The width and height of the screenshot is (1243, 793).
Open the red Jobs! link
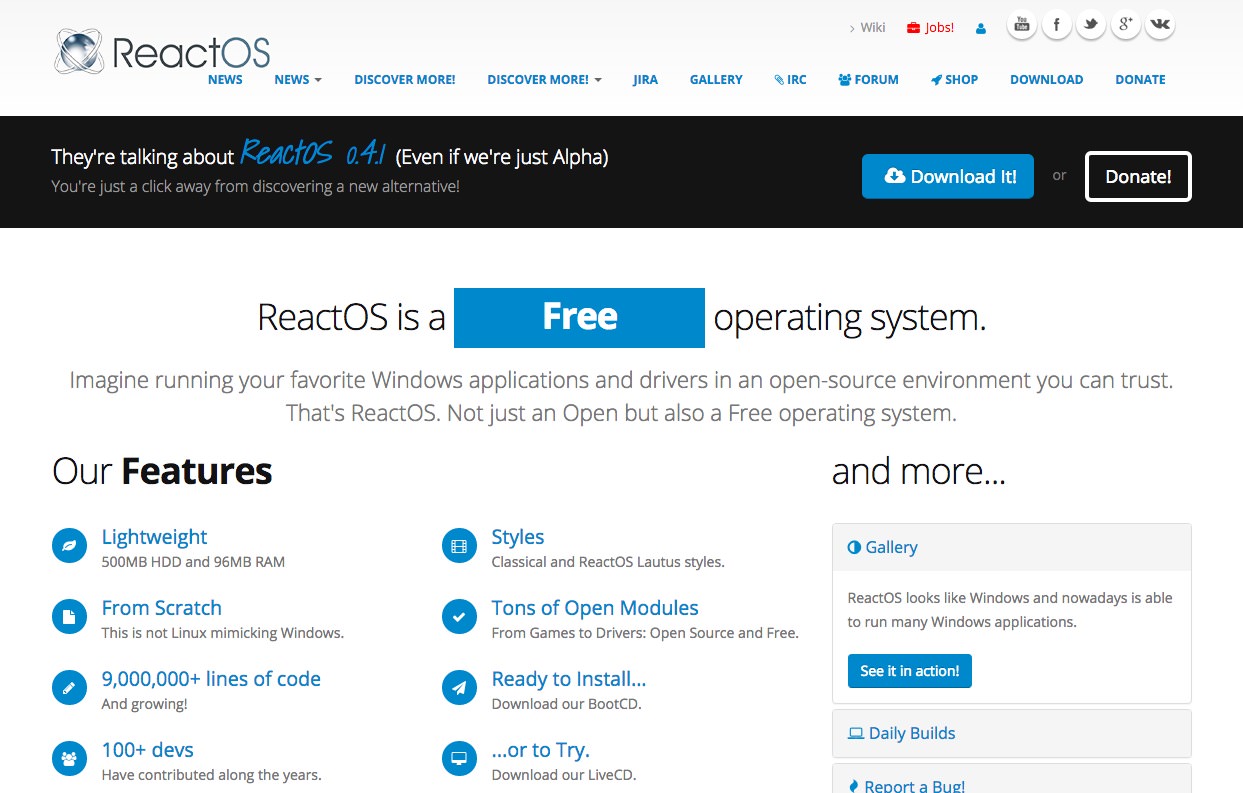(x=931, y=28)
